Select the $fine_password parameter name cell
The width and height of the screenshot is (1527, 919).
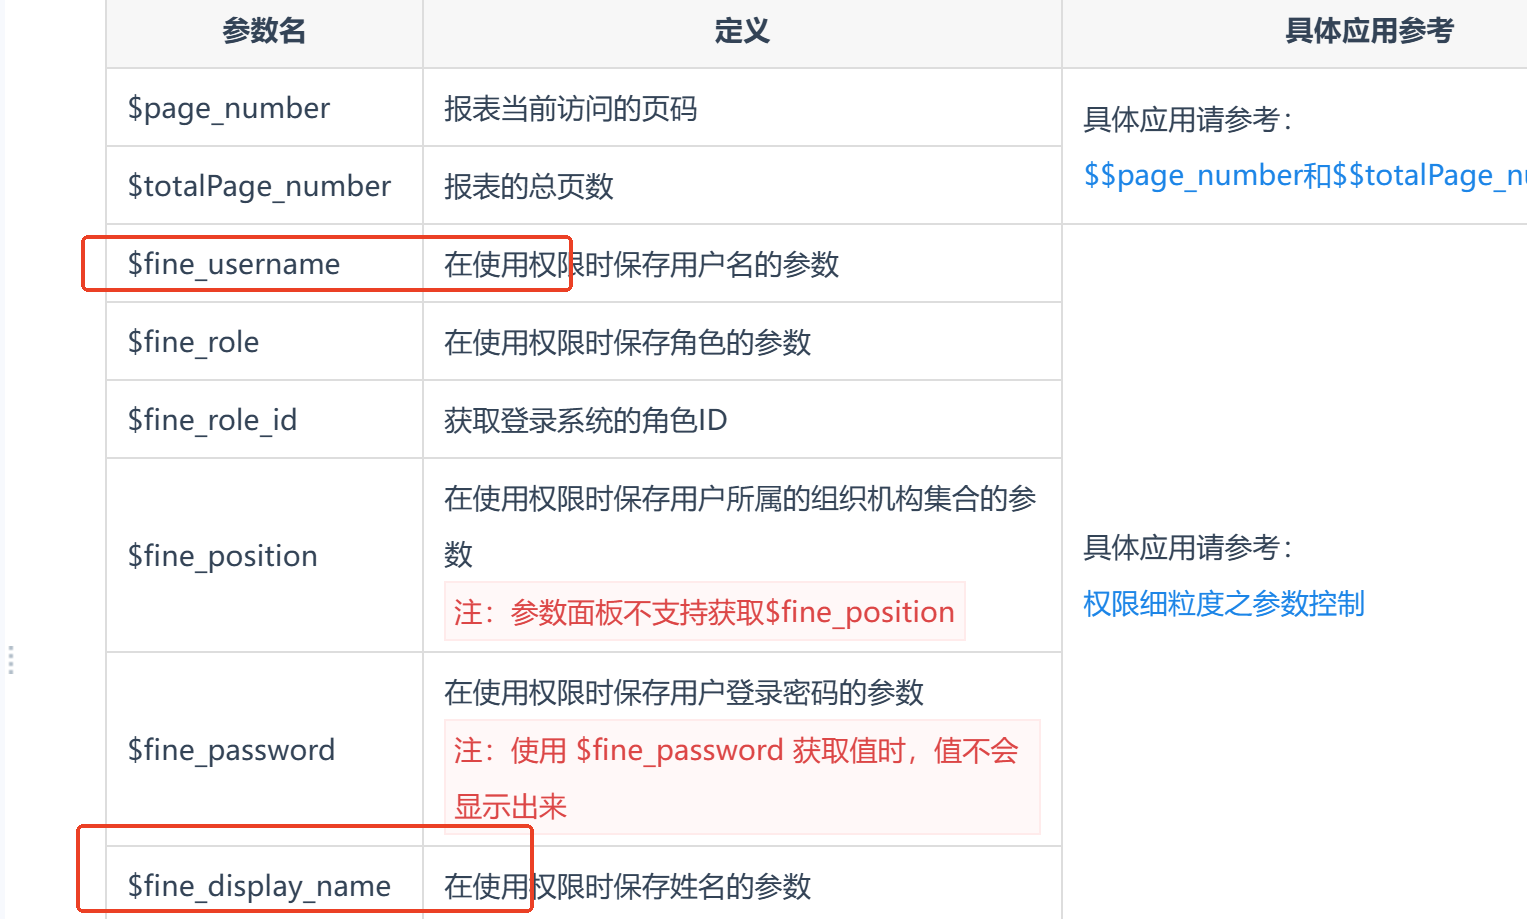231,750
